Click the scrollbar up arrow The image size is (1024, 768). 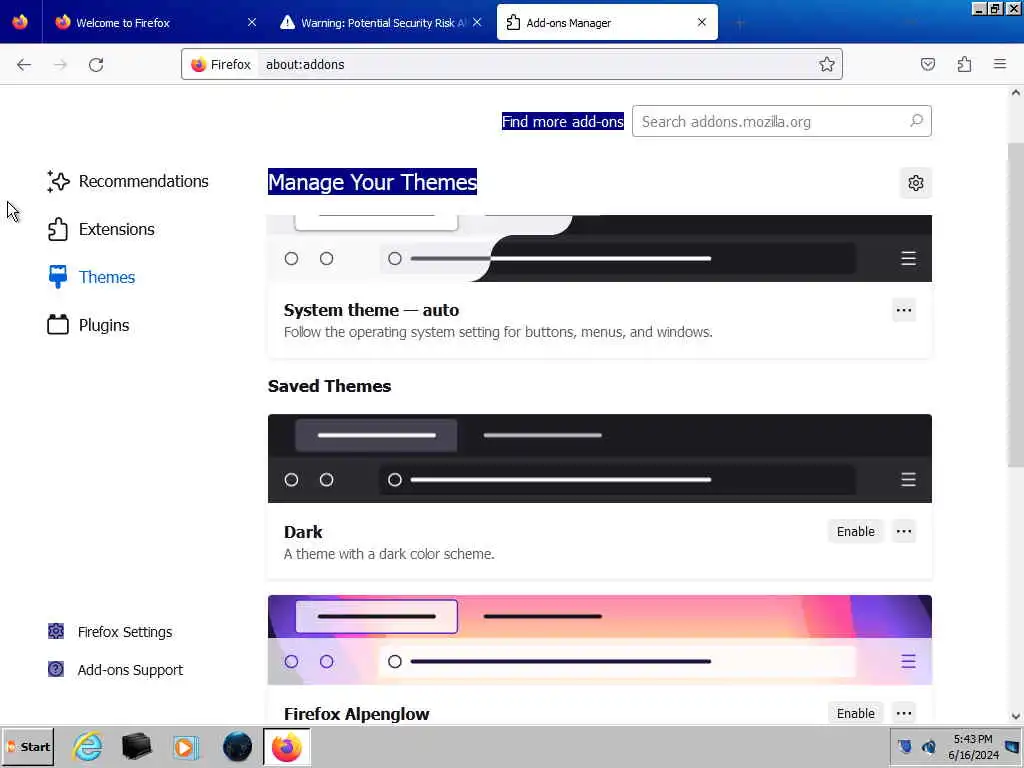(x=1016, y=93)
